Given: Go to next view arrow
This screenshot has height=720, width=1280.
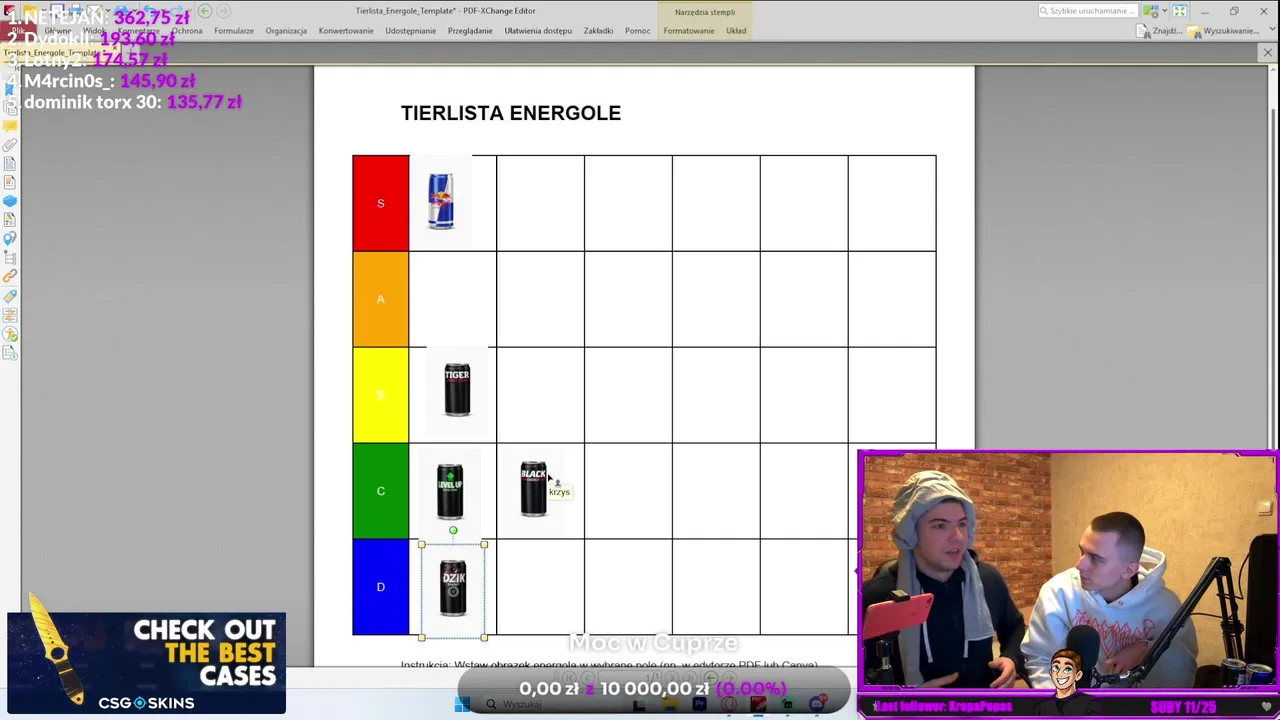Looking at the screenshot, I should pyautogui.click(x=223, y=11).
